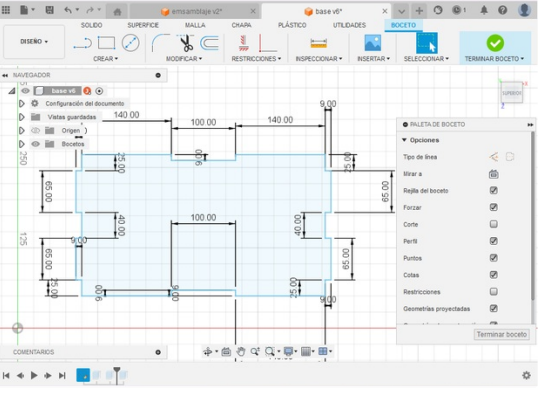Click the Insert image icon
541x394 pixels.
[x=373, y=43]
